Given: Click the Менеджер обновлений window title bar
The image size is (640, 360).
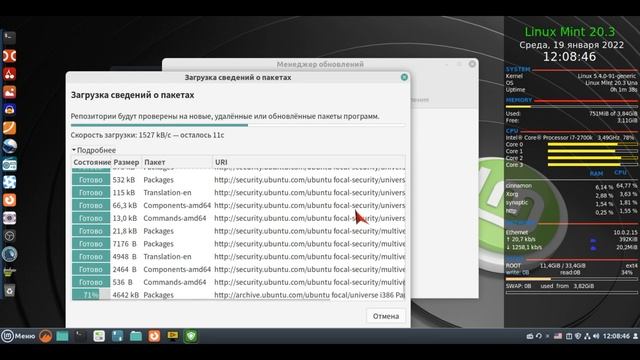Looking at the screenshot, I should click(x=320, y=64).
